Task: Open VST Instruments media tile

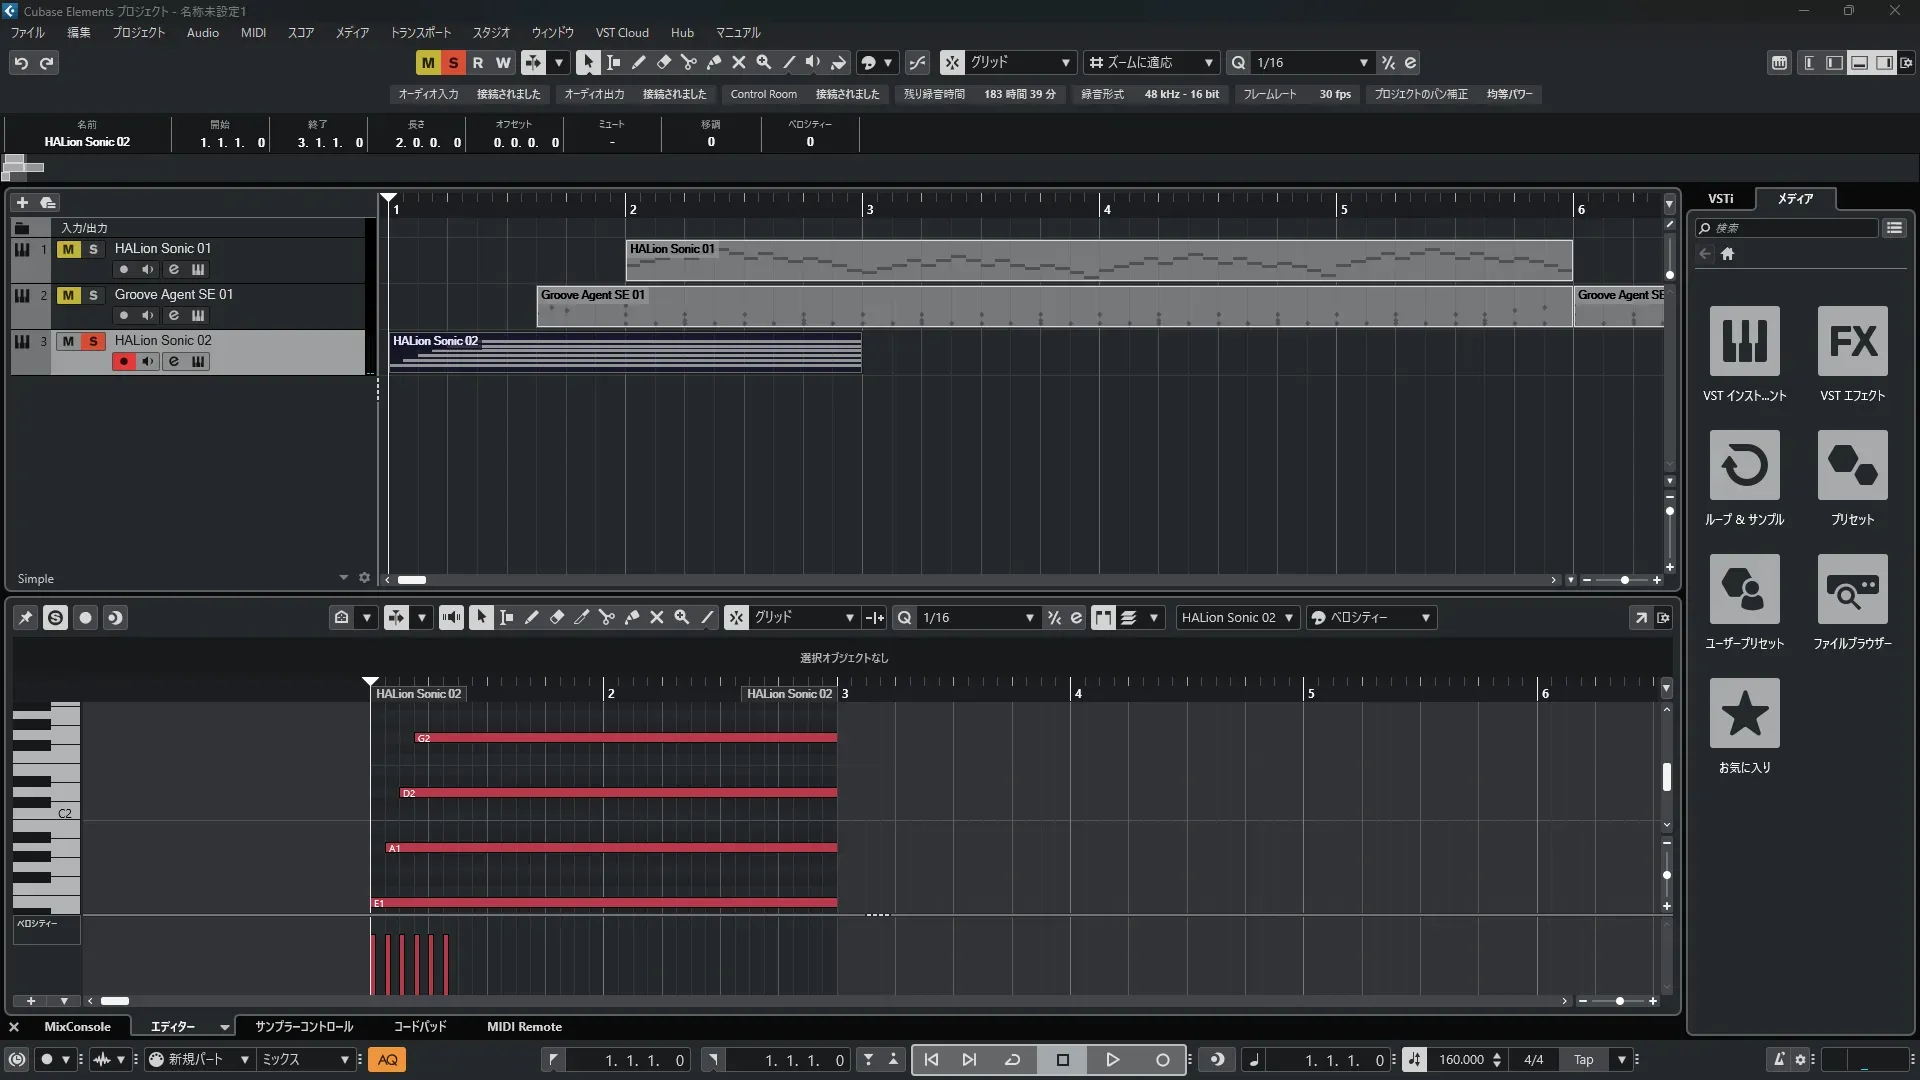Action: click(x=1744, y=341)
